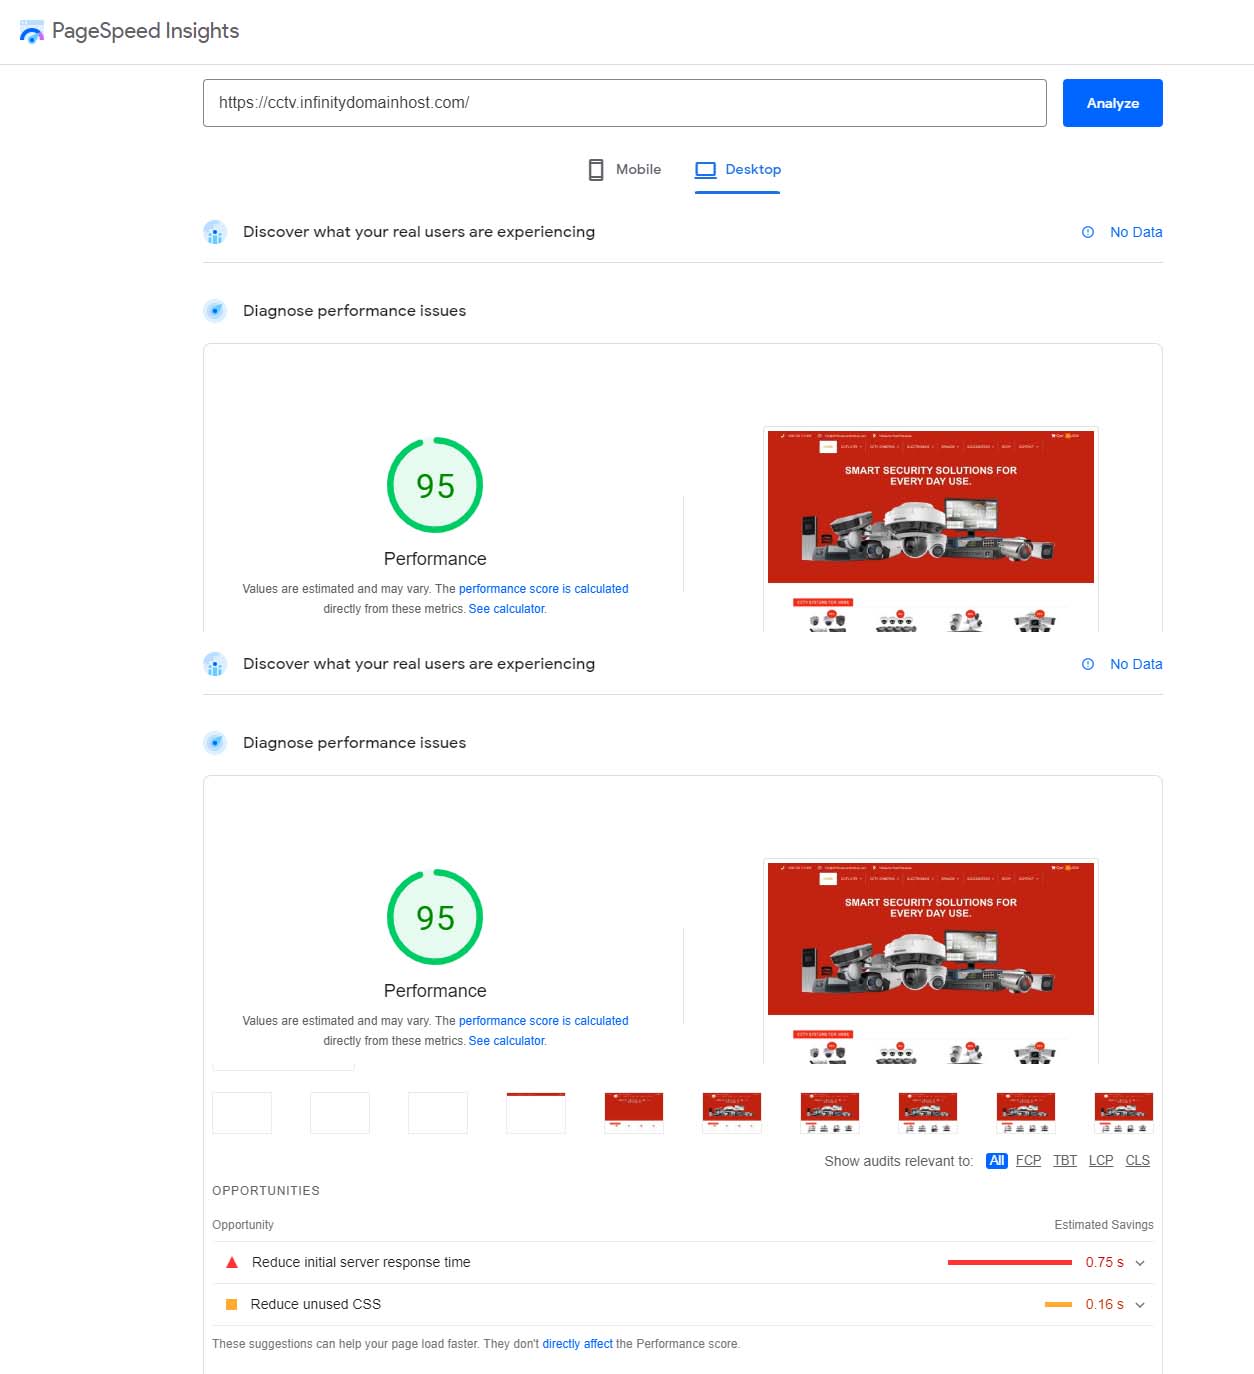
Task: Click the URL input field
Action: point(624,103)
